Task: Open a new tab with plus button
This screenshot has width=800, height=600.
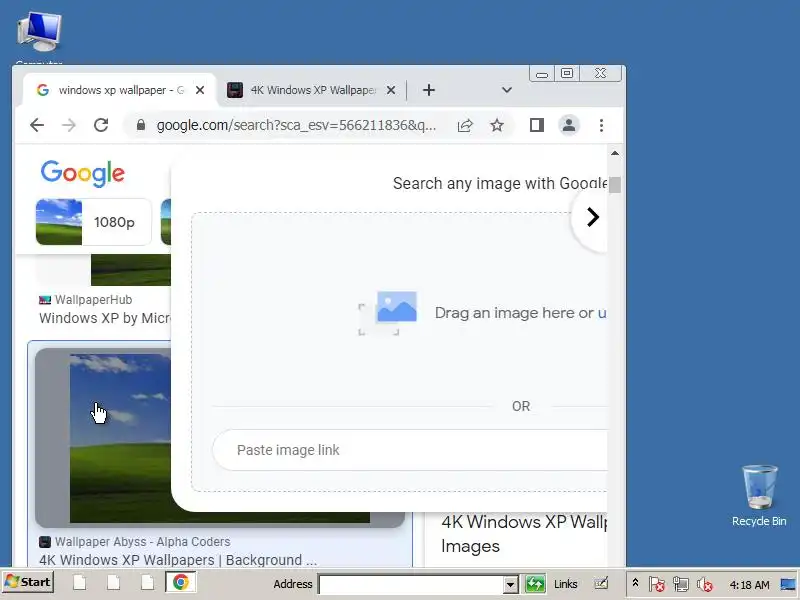Action: coord(429,90)
